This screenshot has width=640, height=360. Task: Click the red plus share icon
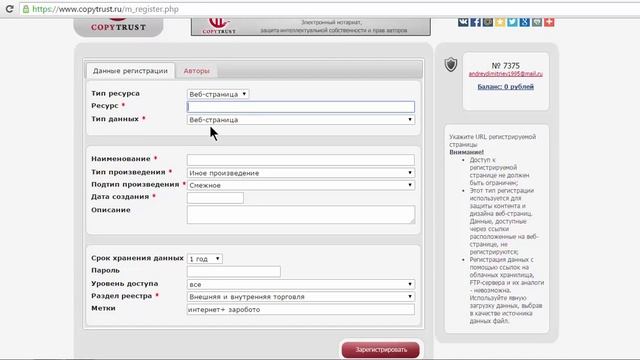pos(549,22)
